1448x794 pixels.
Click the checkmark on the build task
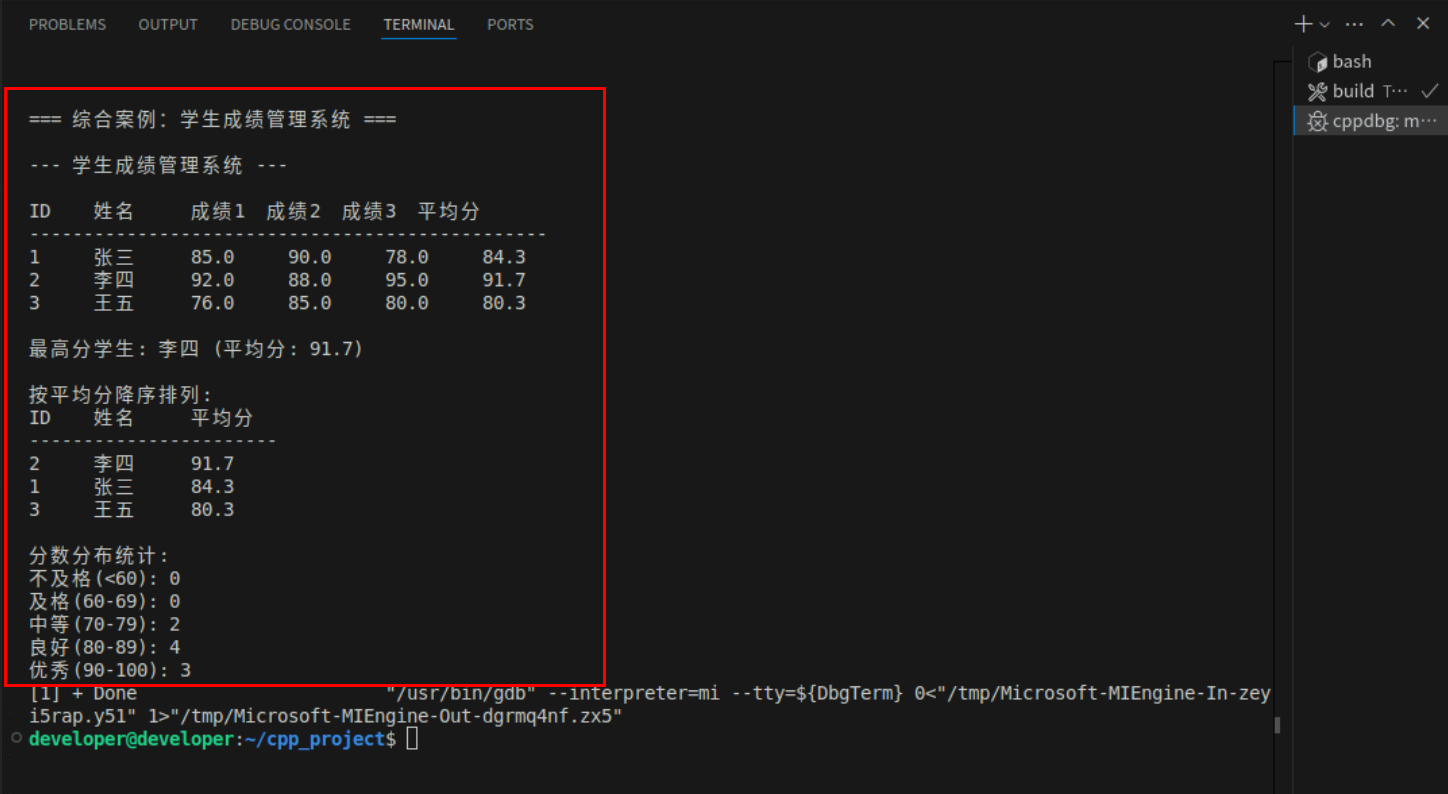(1430, 91)
